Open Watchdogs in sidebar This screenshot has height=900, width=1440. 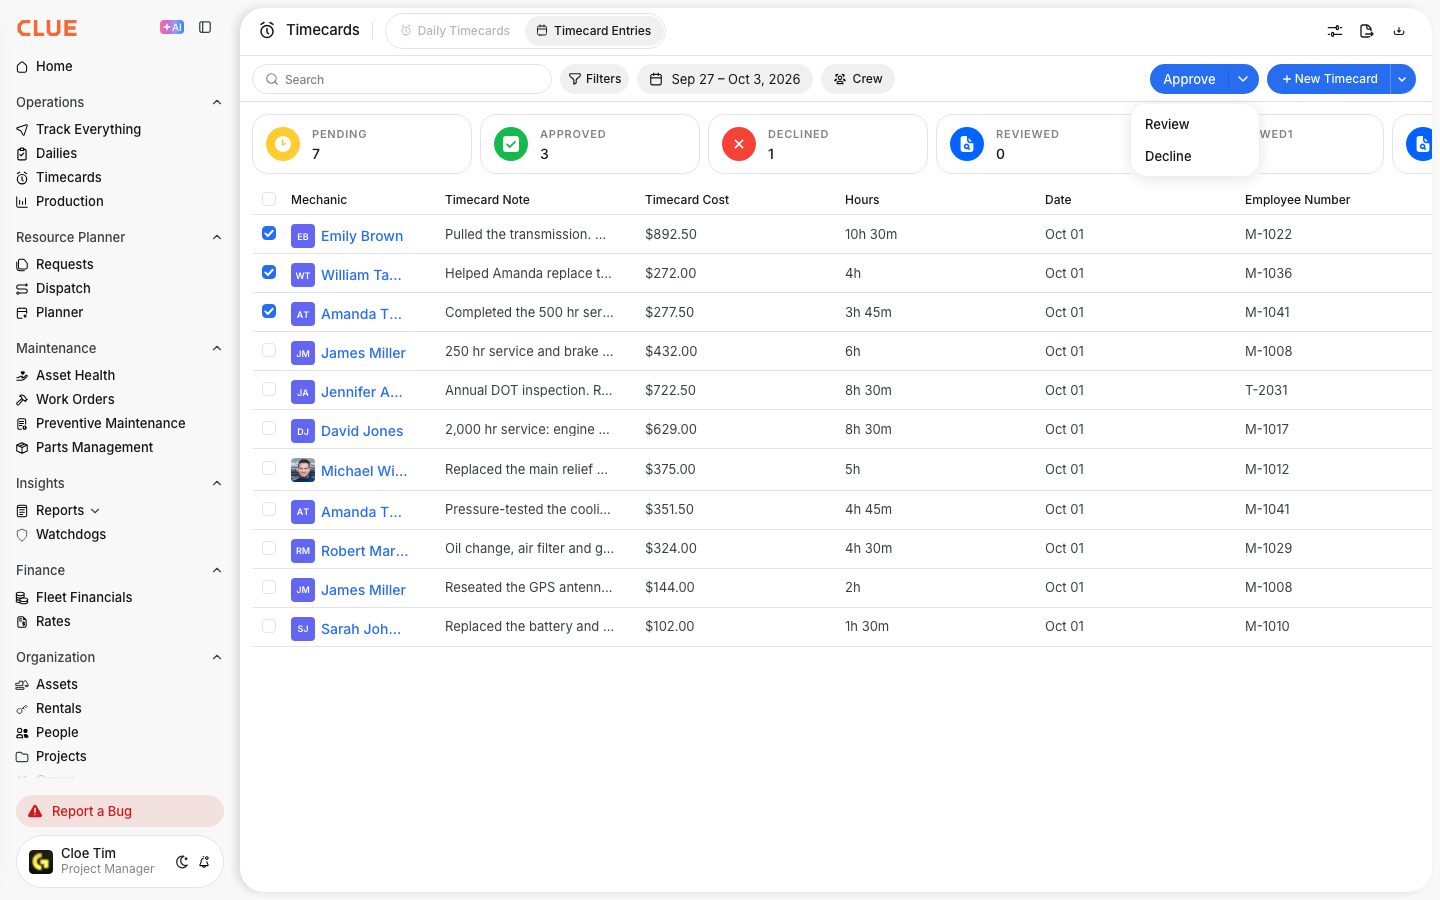click(x=70, y=534)
